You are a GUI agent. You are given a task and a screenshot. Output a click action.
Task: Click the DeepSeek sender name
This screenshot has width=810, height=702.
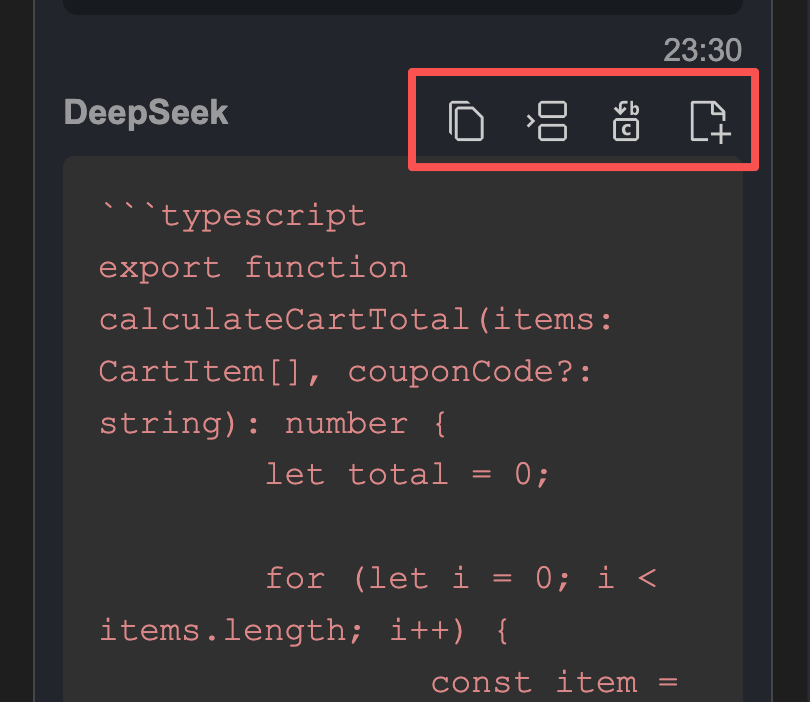tap(146, 112)
